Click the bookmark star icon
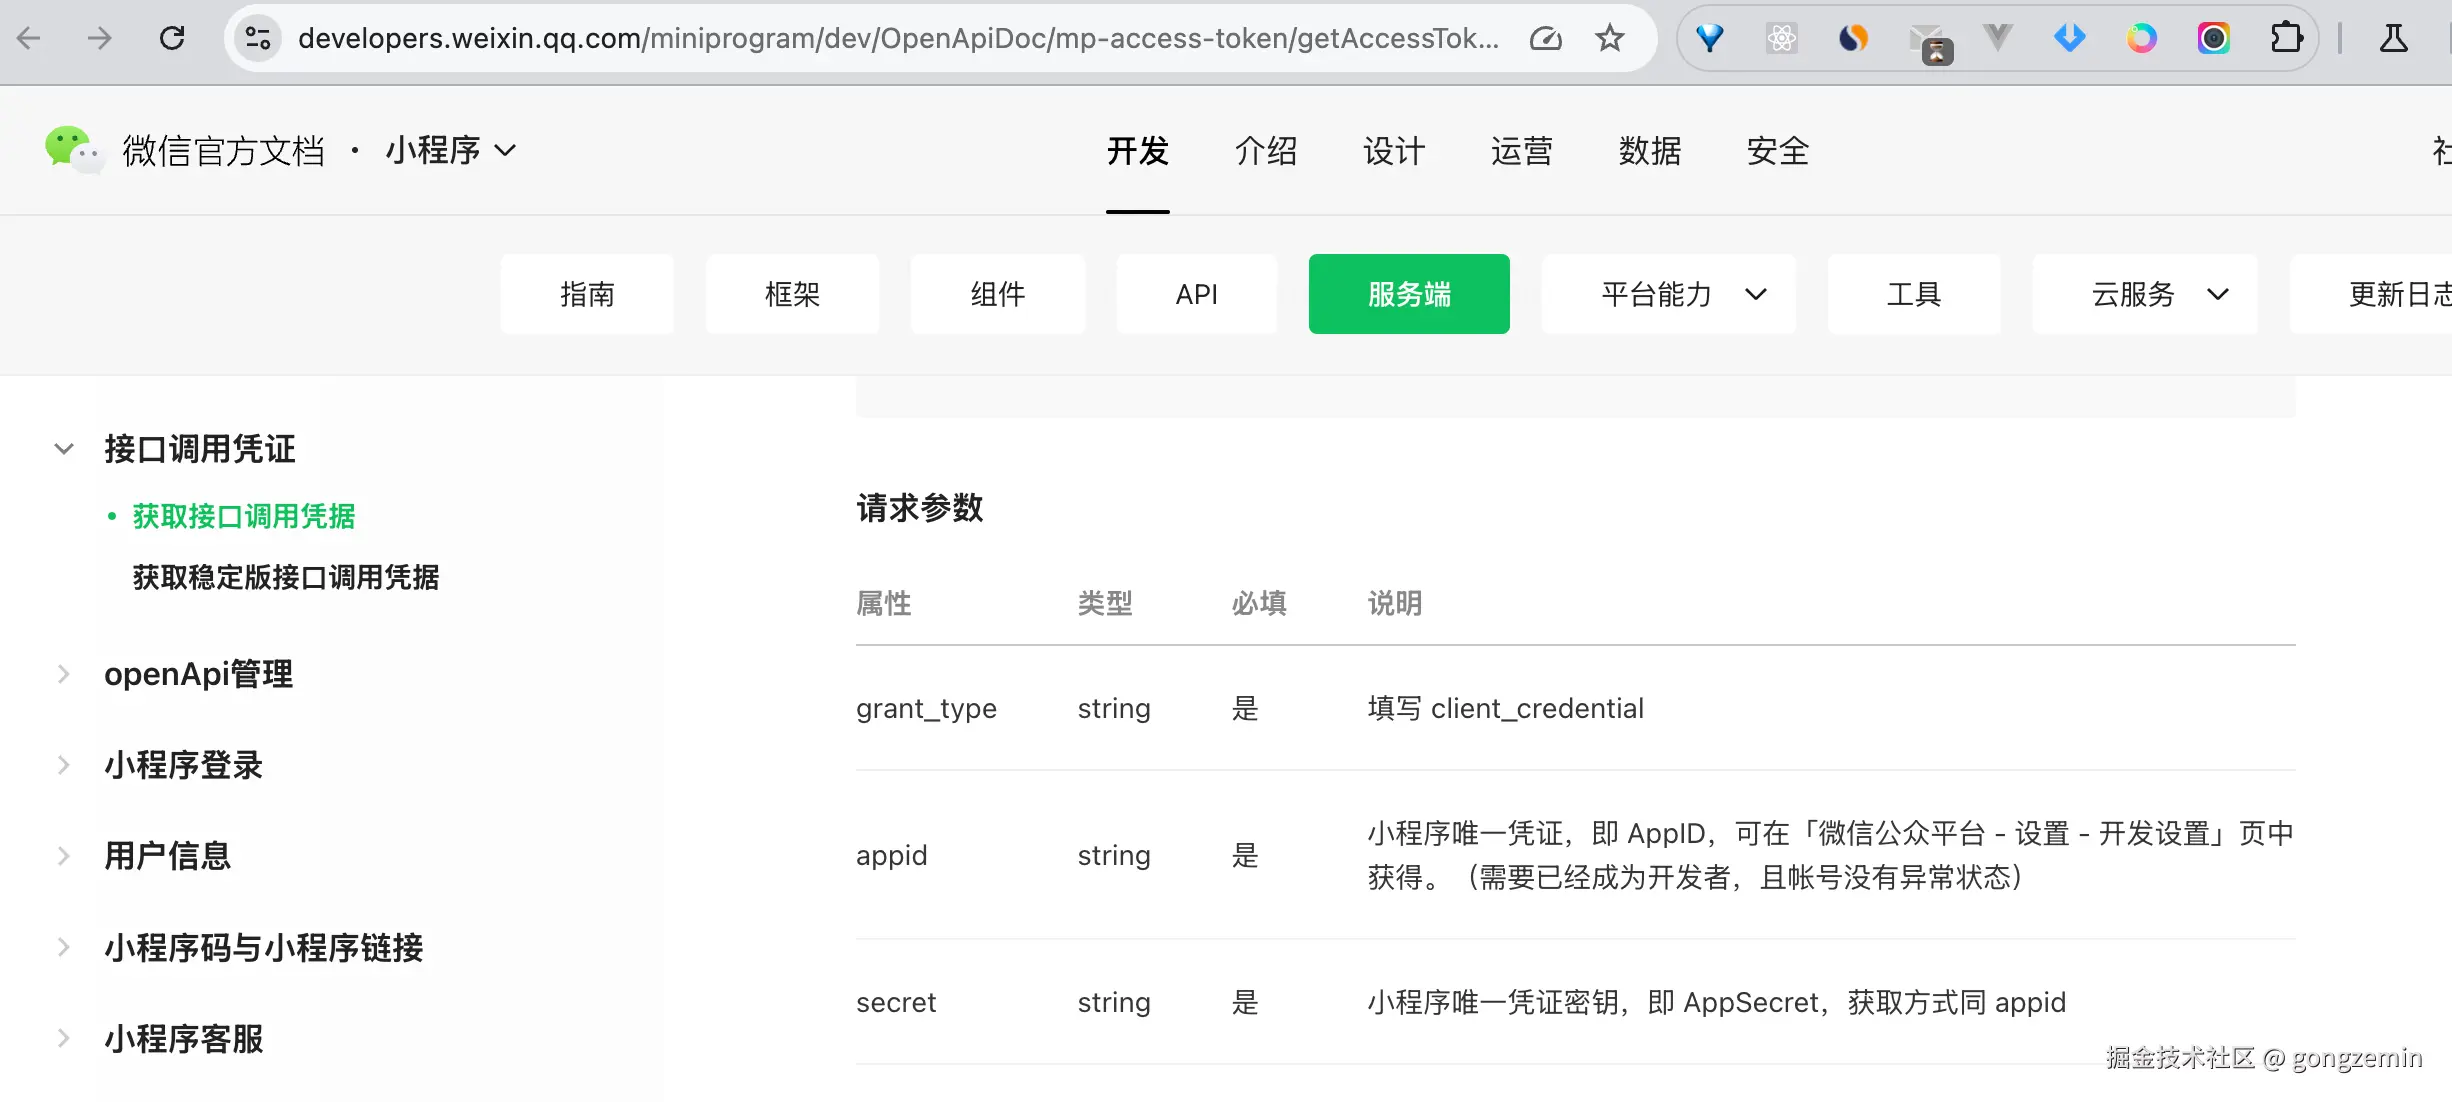2452x1102 pixels. point(1609,39)
